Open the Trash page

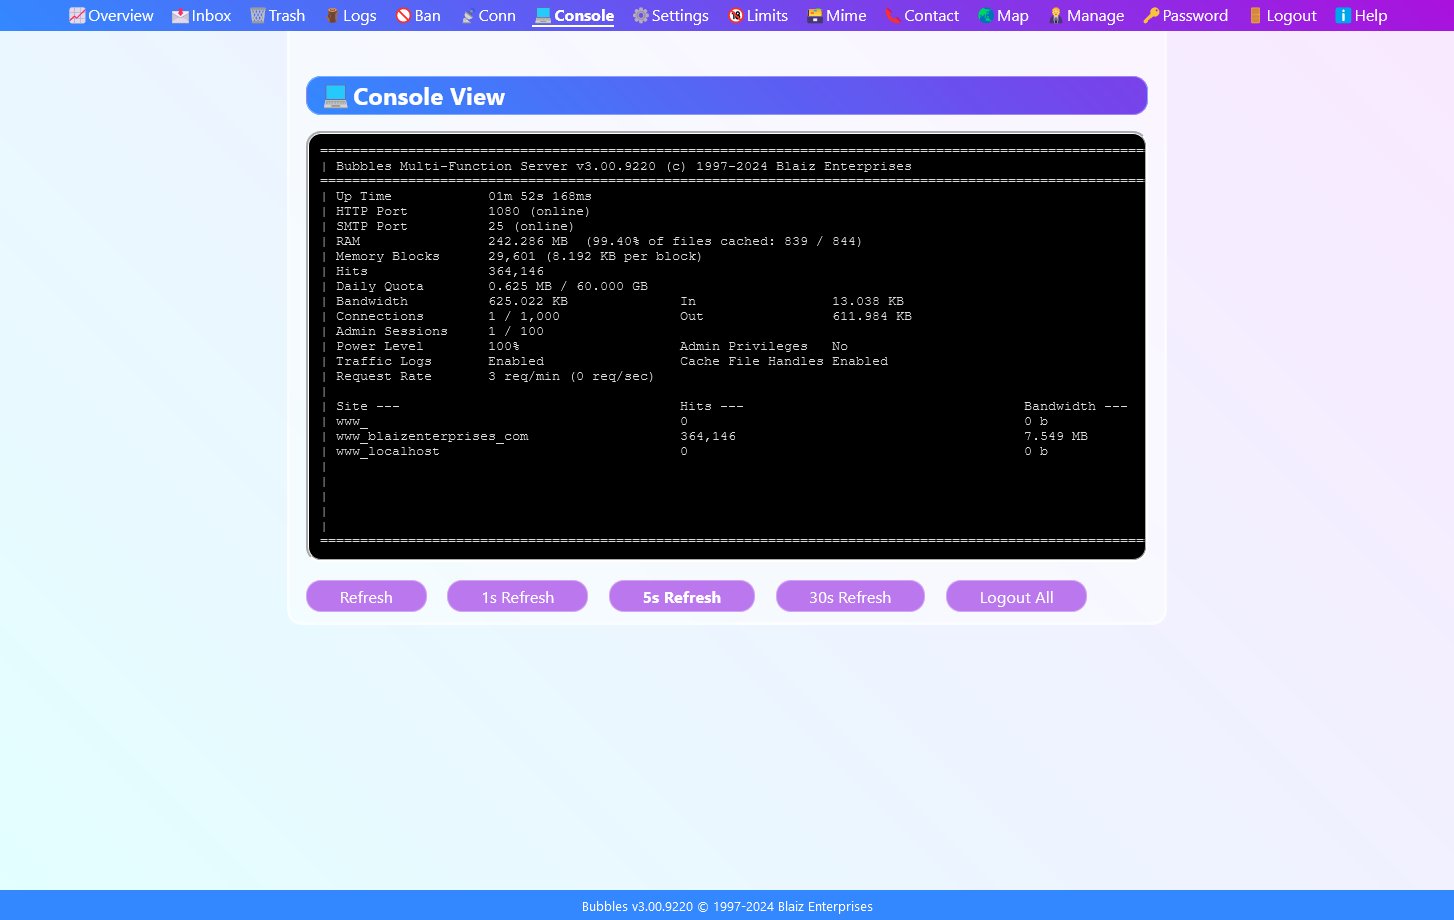point(277,16)
